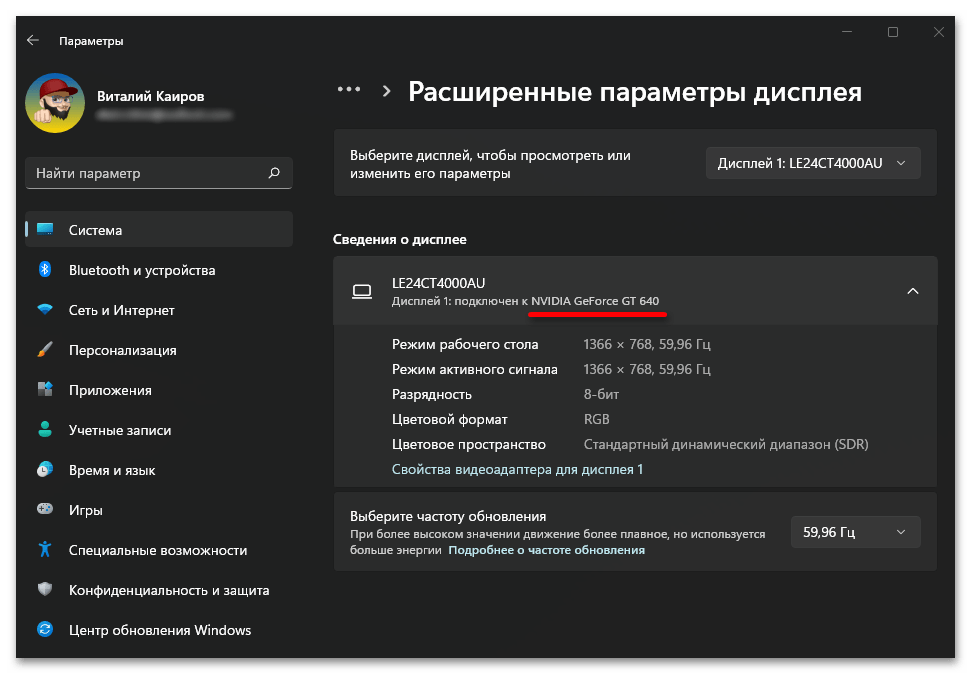Click the 'RGB' color format value

click(x=596, y=419)
